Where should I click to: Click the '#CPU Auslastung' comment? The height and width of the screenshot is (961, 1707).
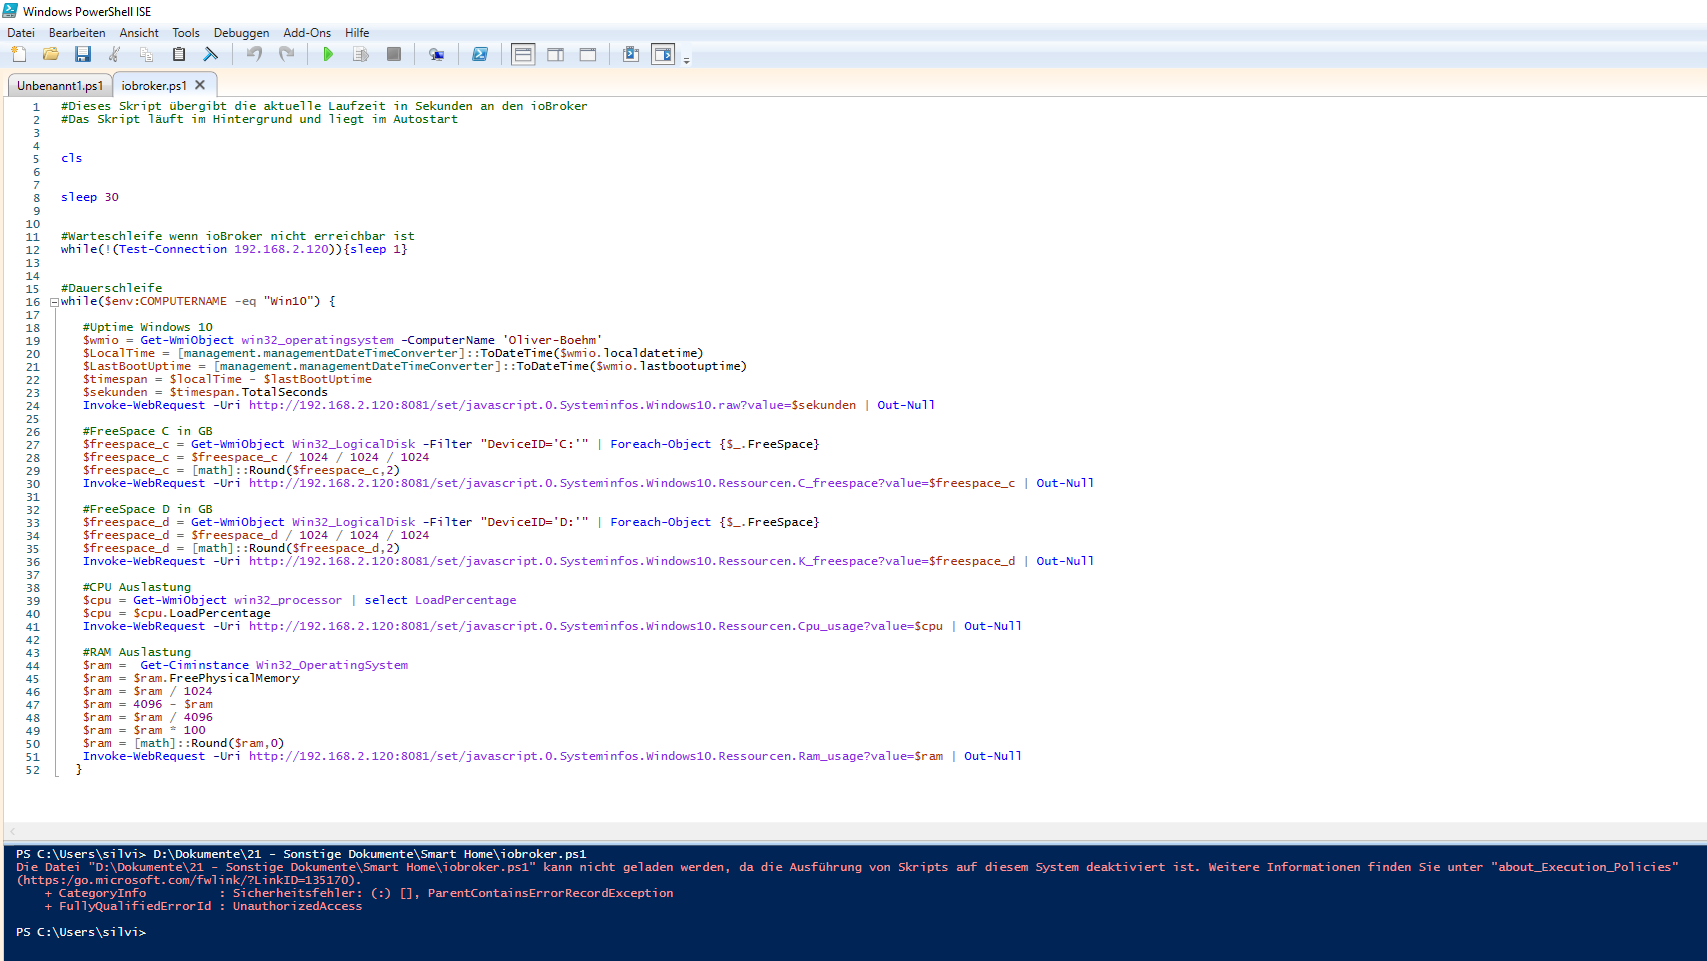click(x=137, y=587)
